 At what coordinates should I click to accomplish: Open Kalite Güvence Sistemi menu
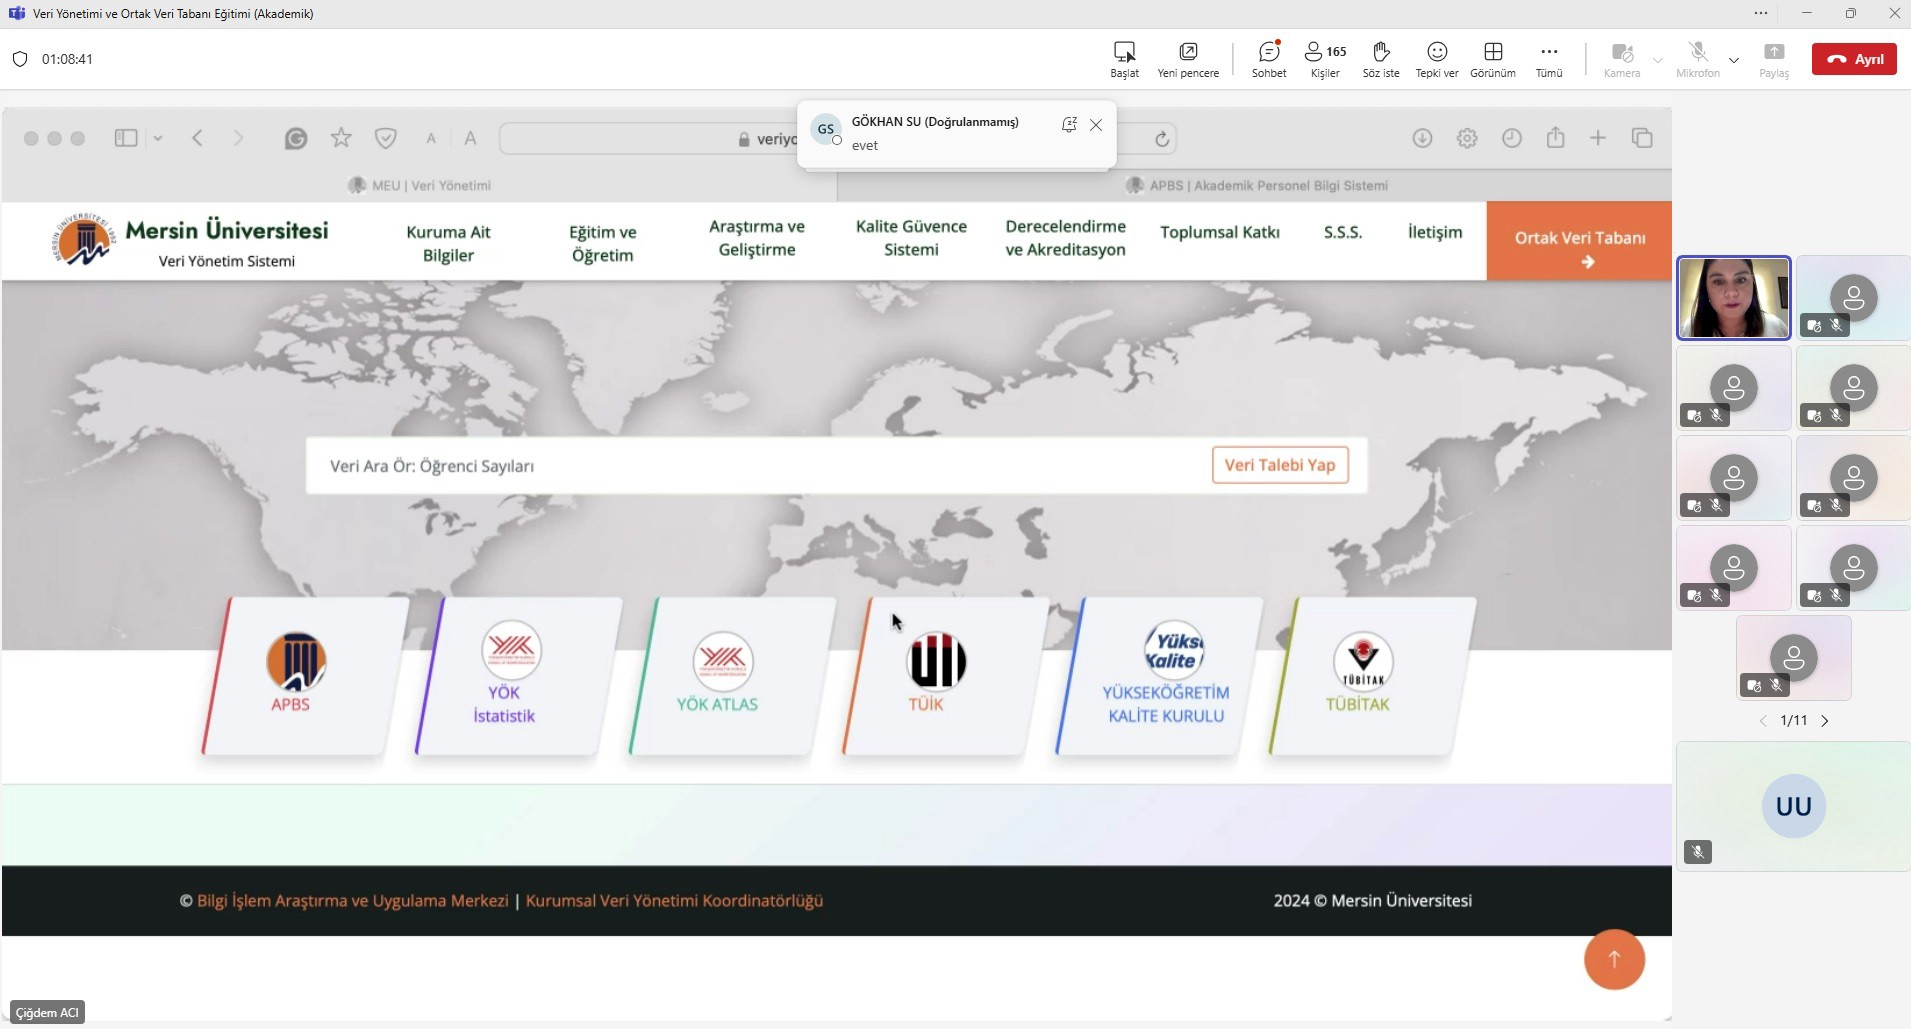tap(911, 238)
